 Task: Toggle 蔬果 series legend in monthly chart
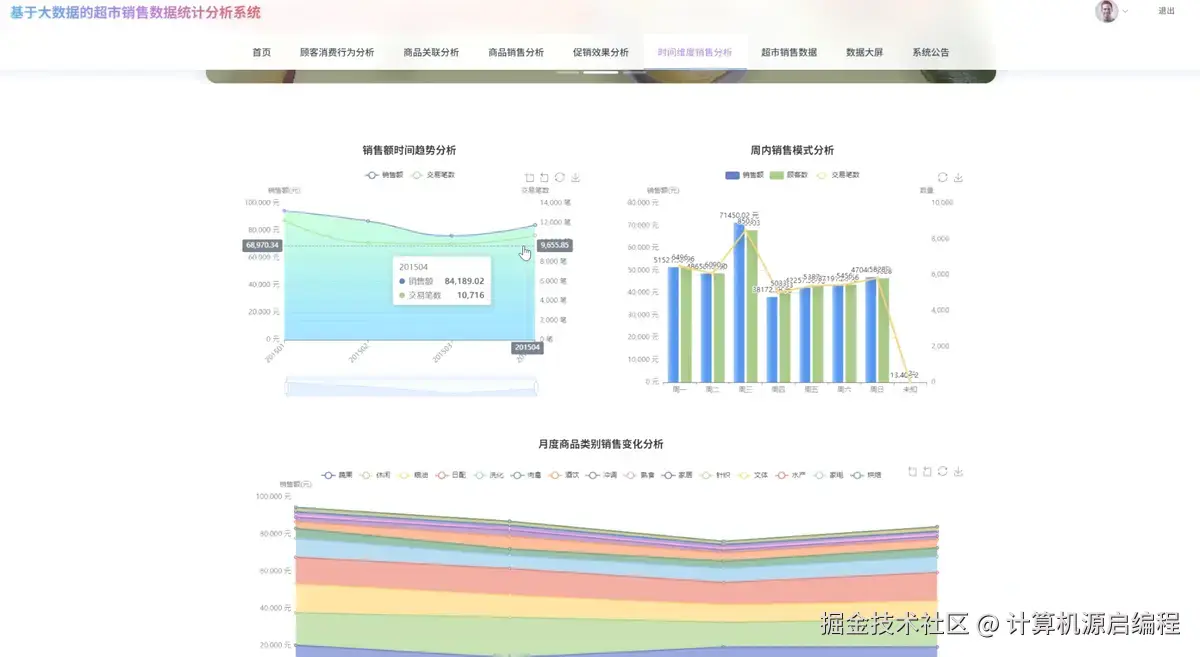[x=337, y=475]
